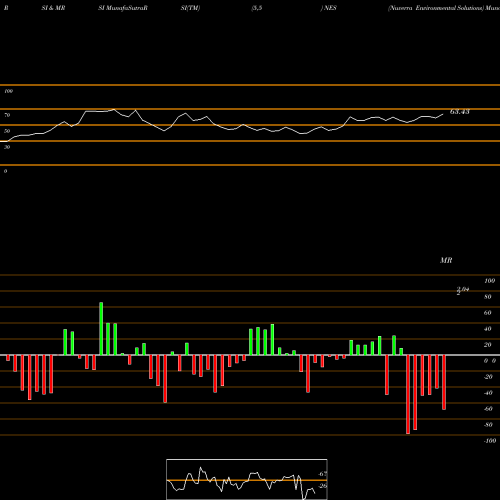This screenshot has width=500, height=500.
Task: Click the ") NES" ticker label
Action: click(328, 8)
